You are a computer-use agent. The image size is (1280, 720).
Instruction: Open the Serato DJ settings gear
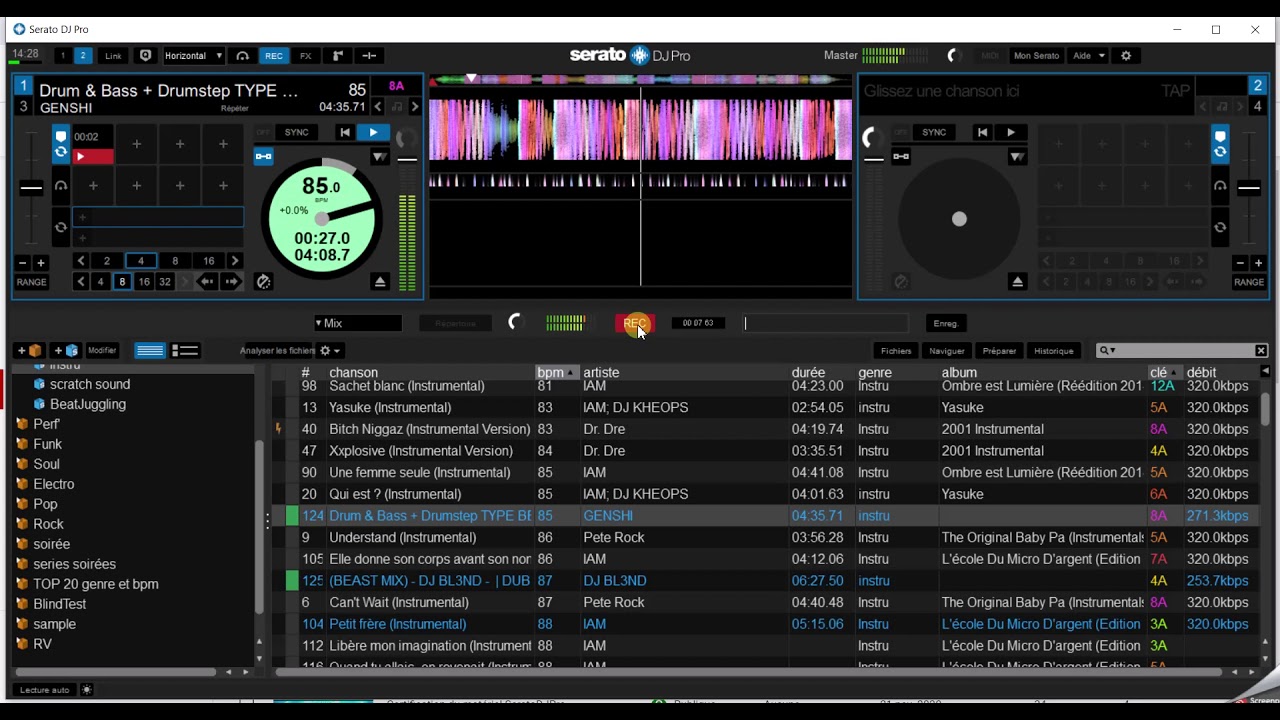1126,56
